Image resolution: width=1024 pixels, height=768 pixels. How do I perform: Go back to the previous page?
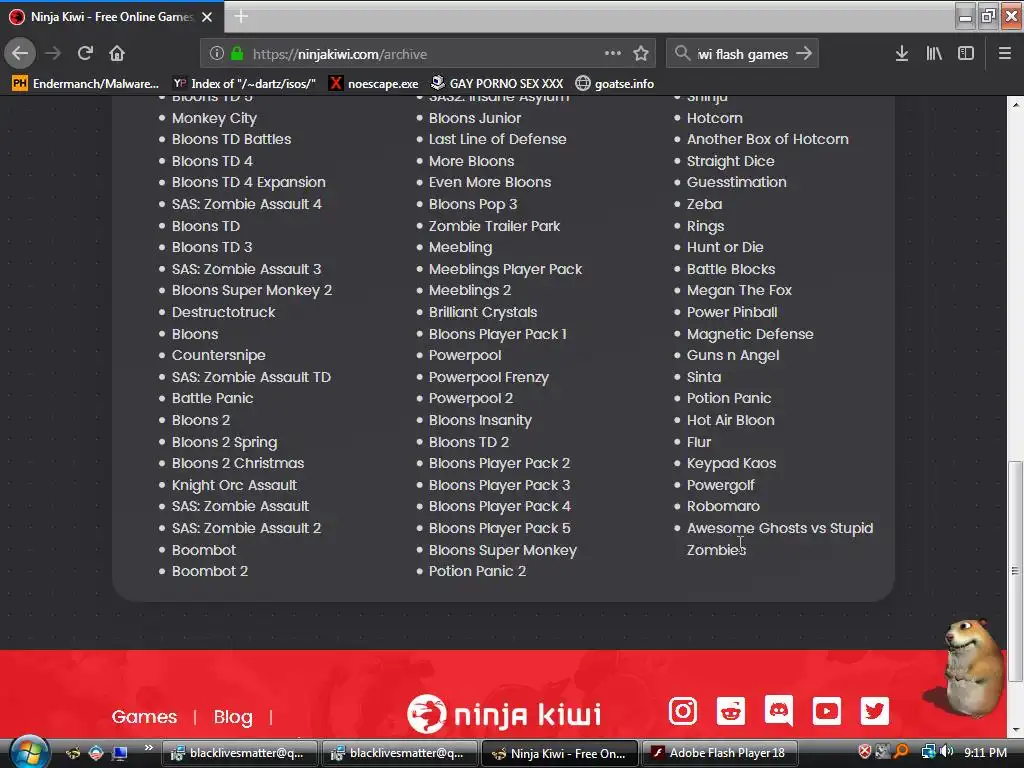20,54
